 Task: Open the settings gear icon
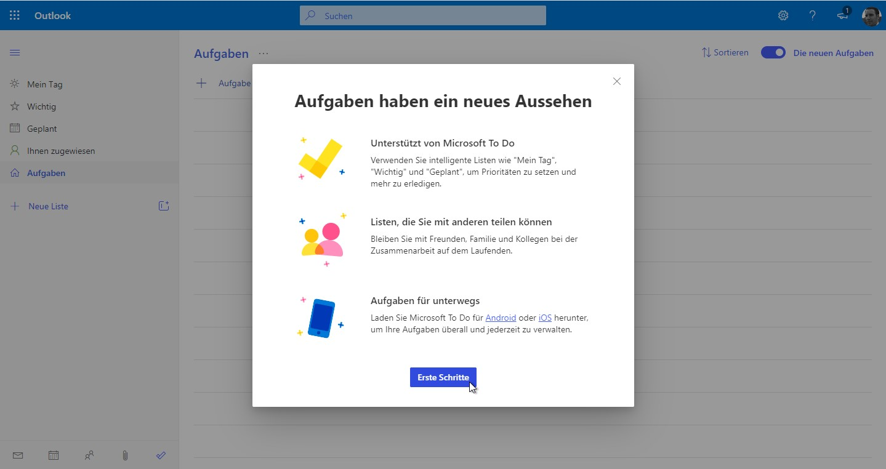click(783, 16)
